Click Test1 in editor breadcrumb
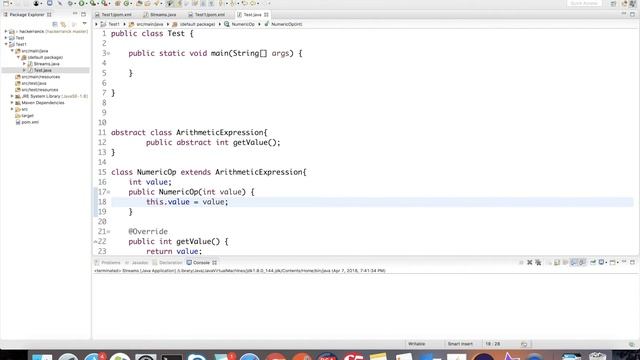This screenshot has height=360, width=640. tap(110, 24)
